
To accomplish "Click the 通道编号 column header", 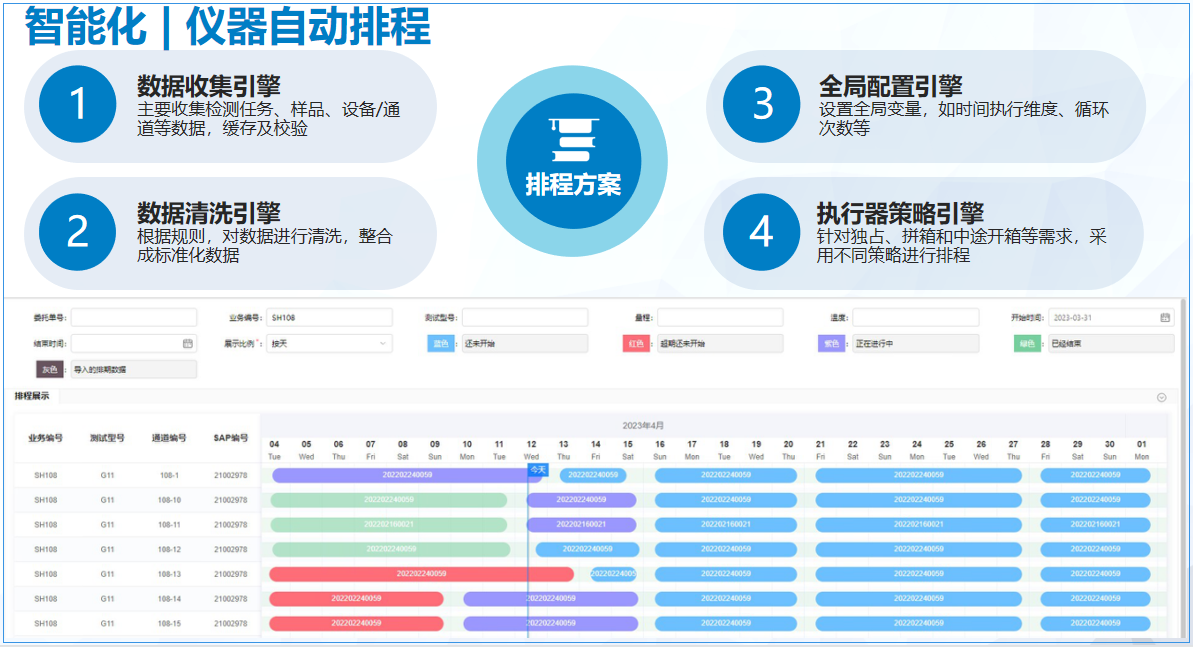I will click(169, 438).
